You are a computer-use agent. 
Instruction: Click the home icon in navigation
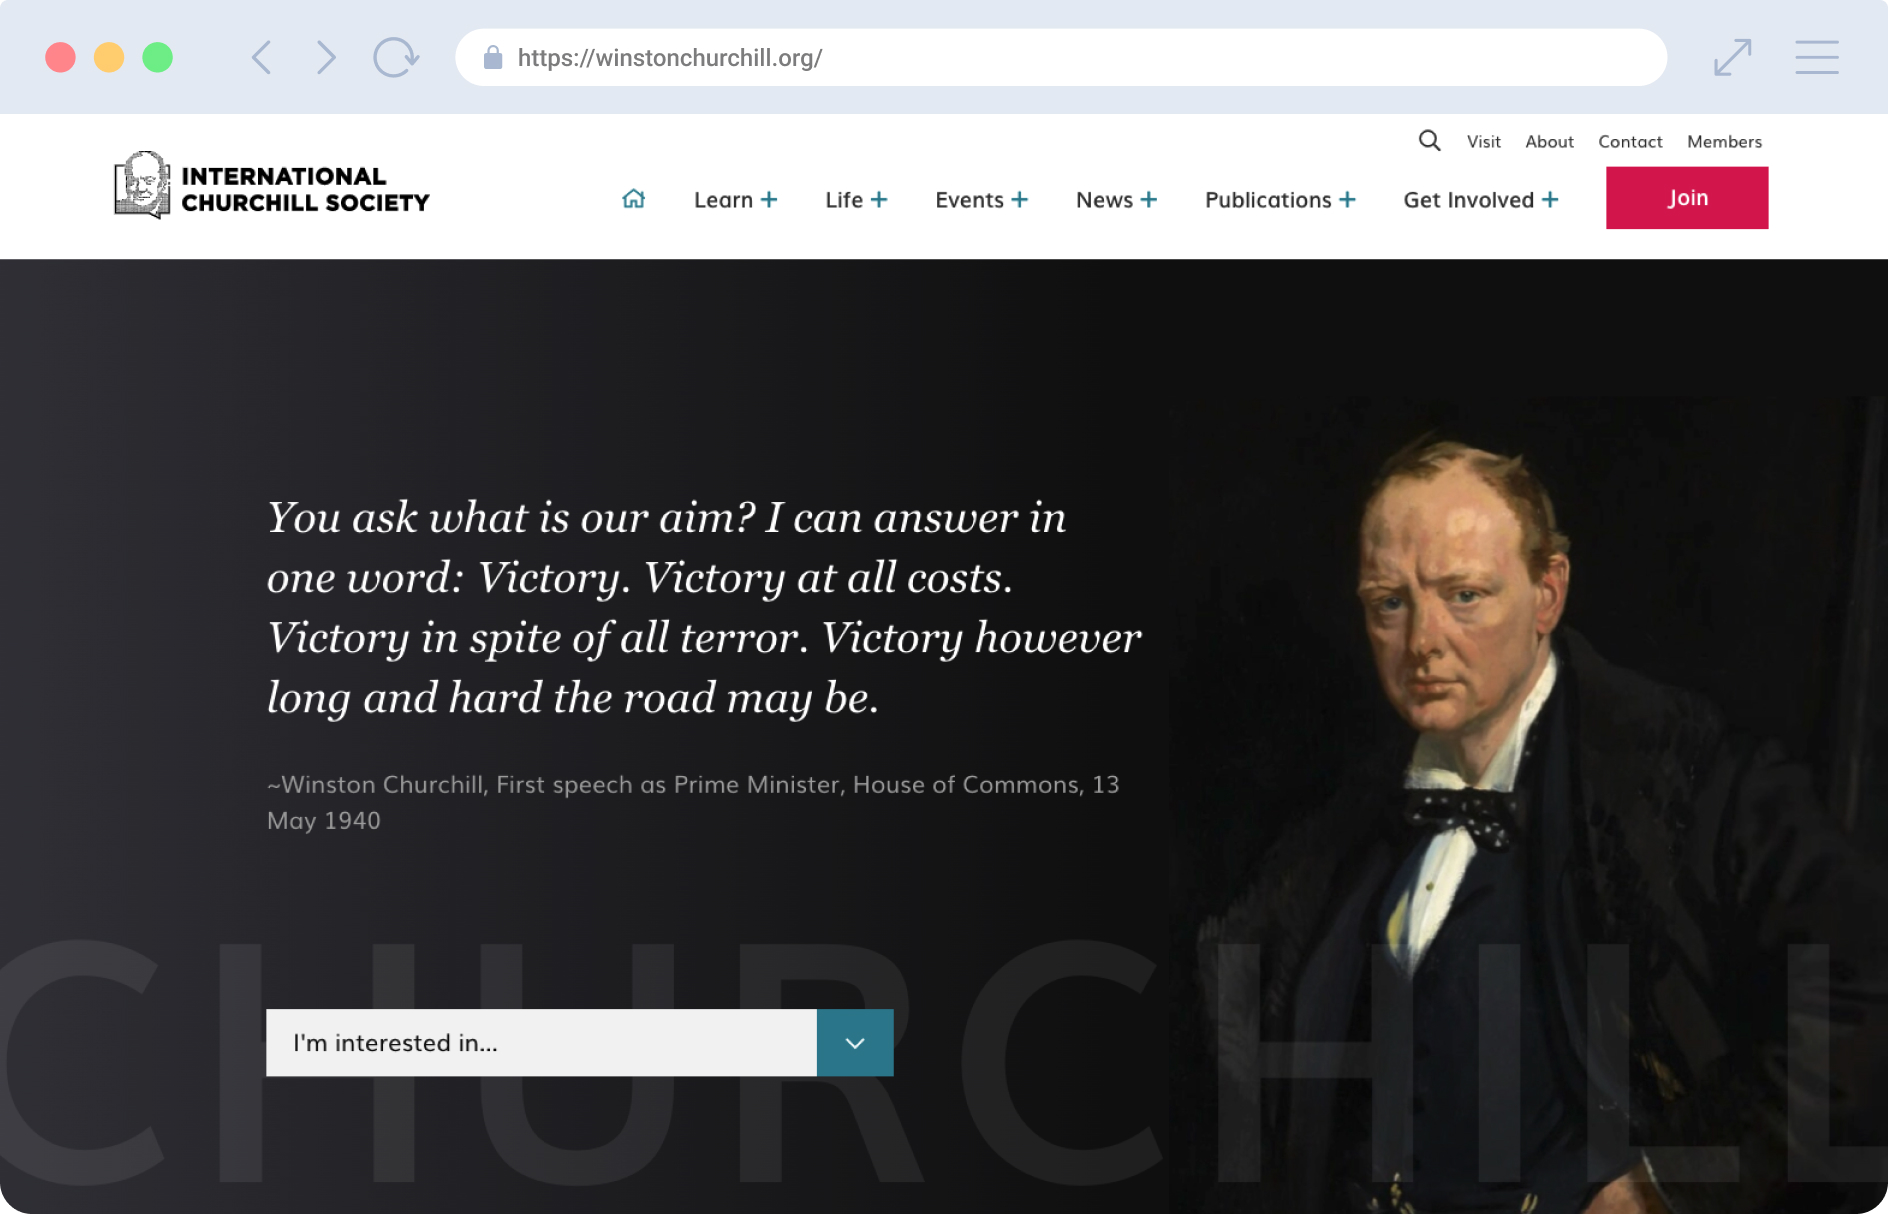click(x=633, y=199)
